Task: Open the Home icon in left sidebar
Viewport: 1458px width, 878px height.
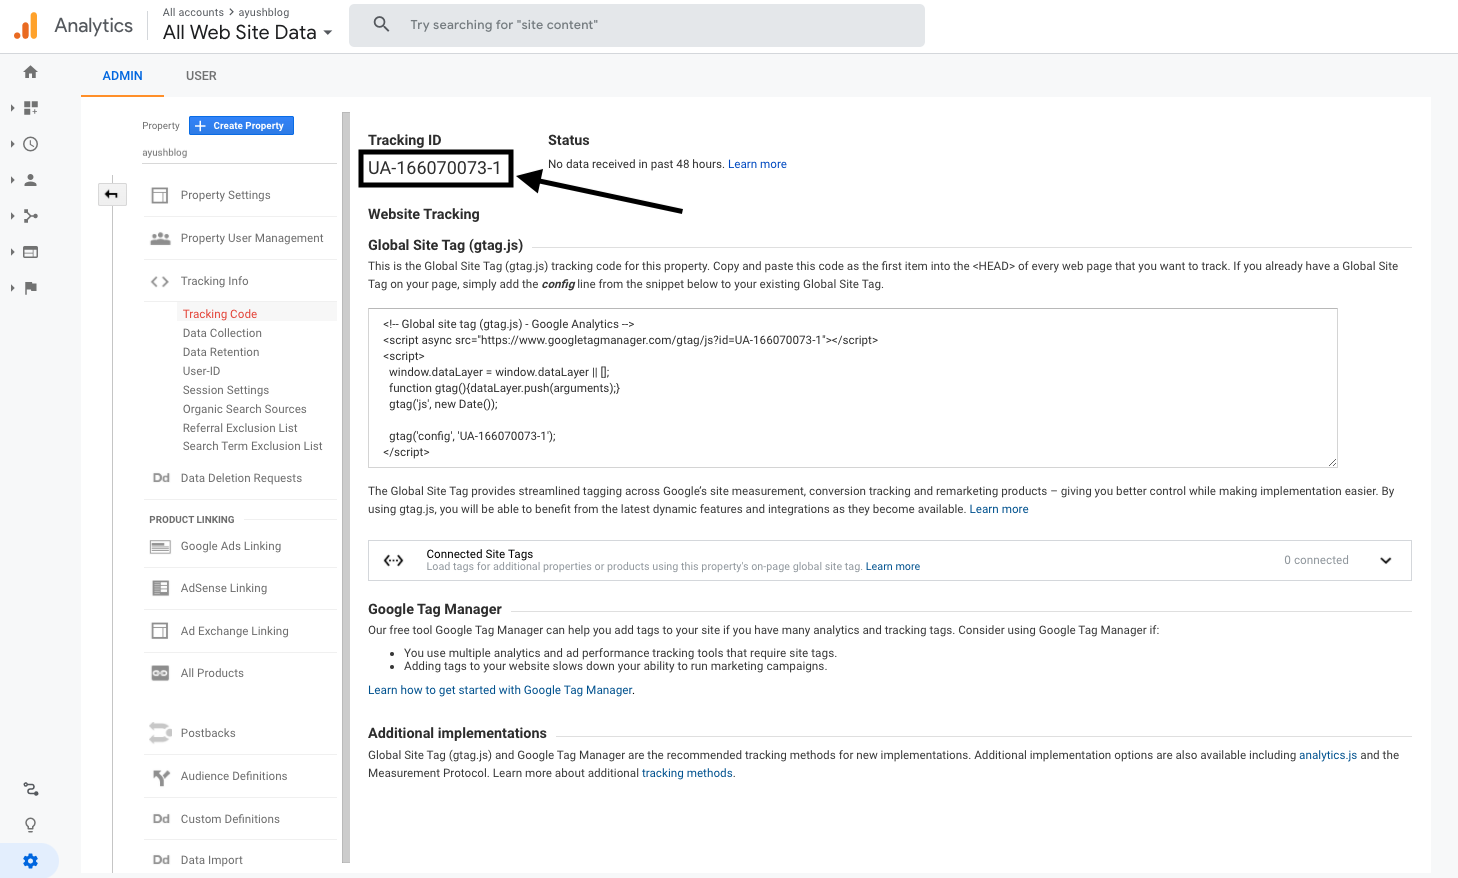Action: point(31,72)
